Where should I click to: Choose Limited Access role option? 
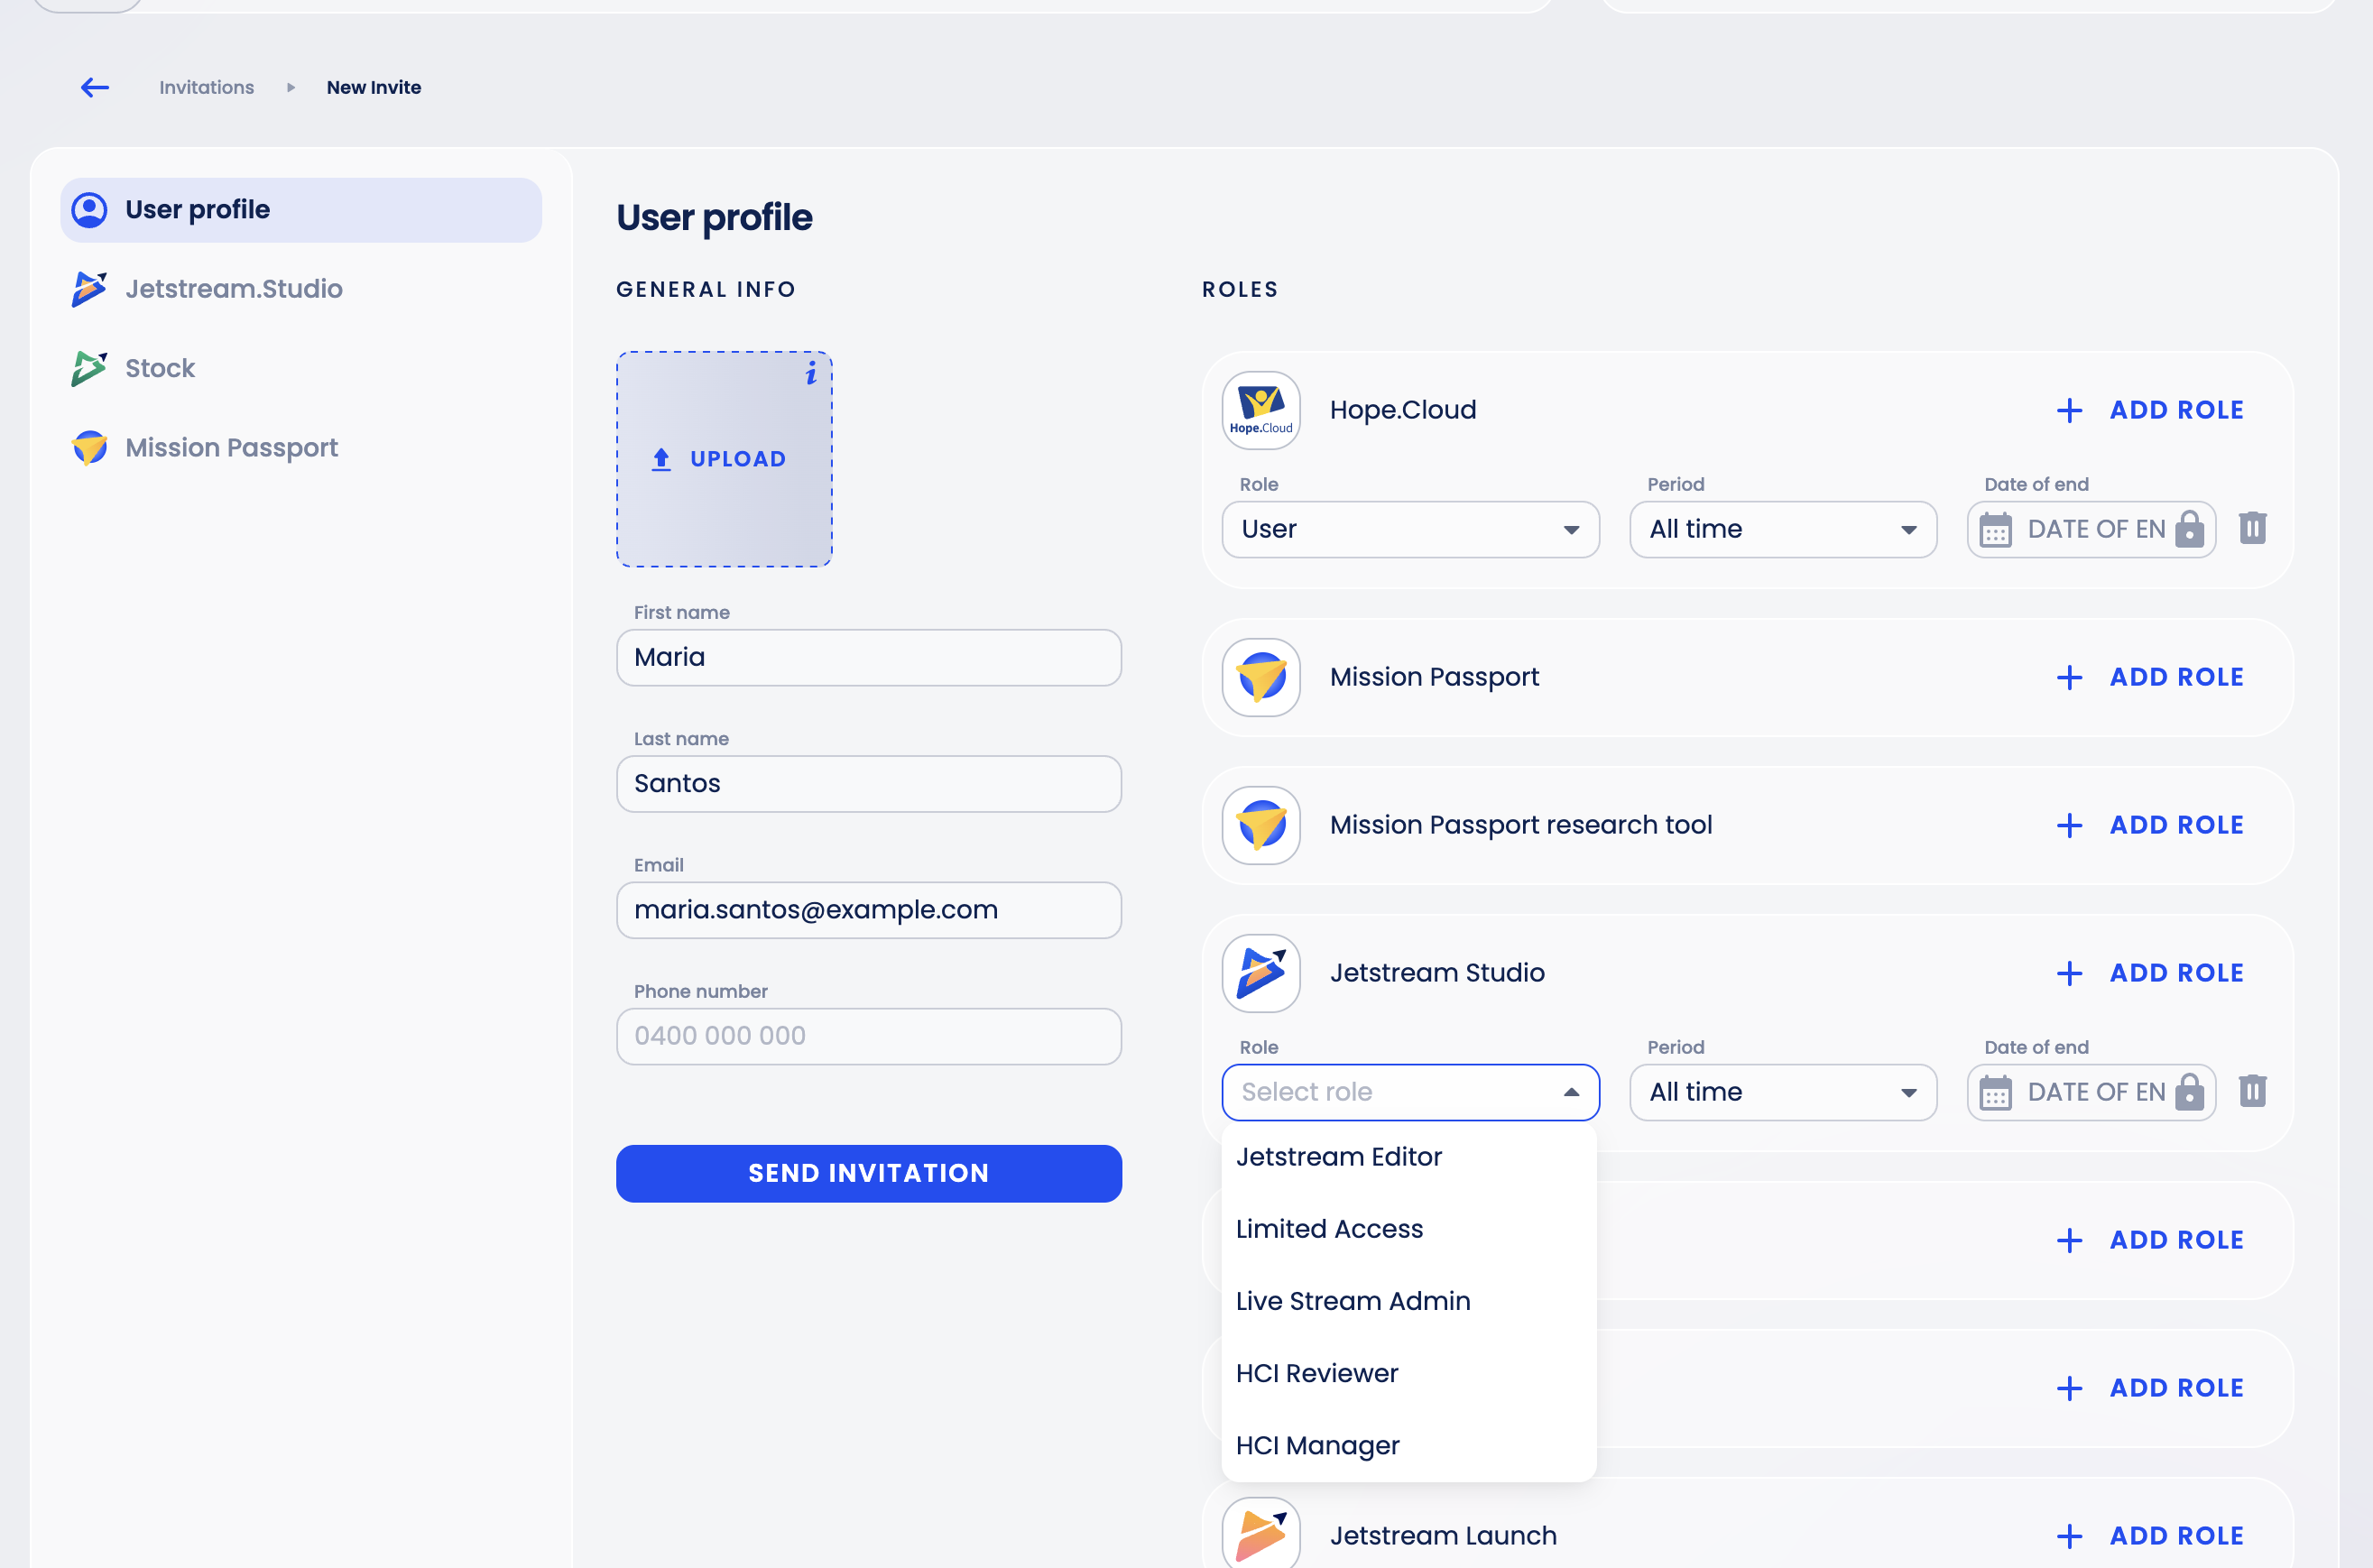pyautogui.click(x=1409, y=1229)
